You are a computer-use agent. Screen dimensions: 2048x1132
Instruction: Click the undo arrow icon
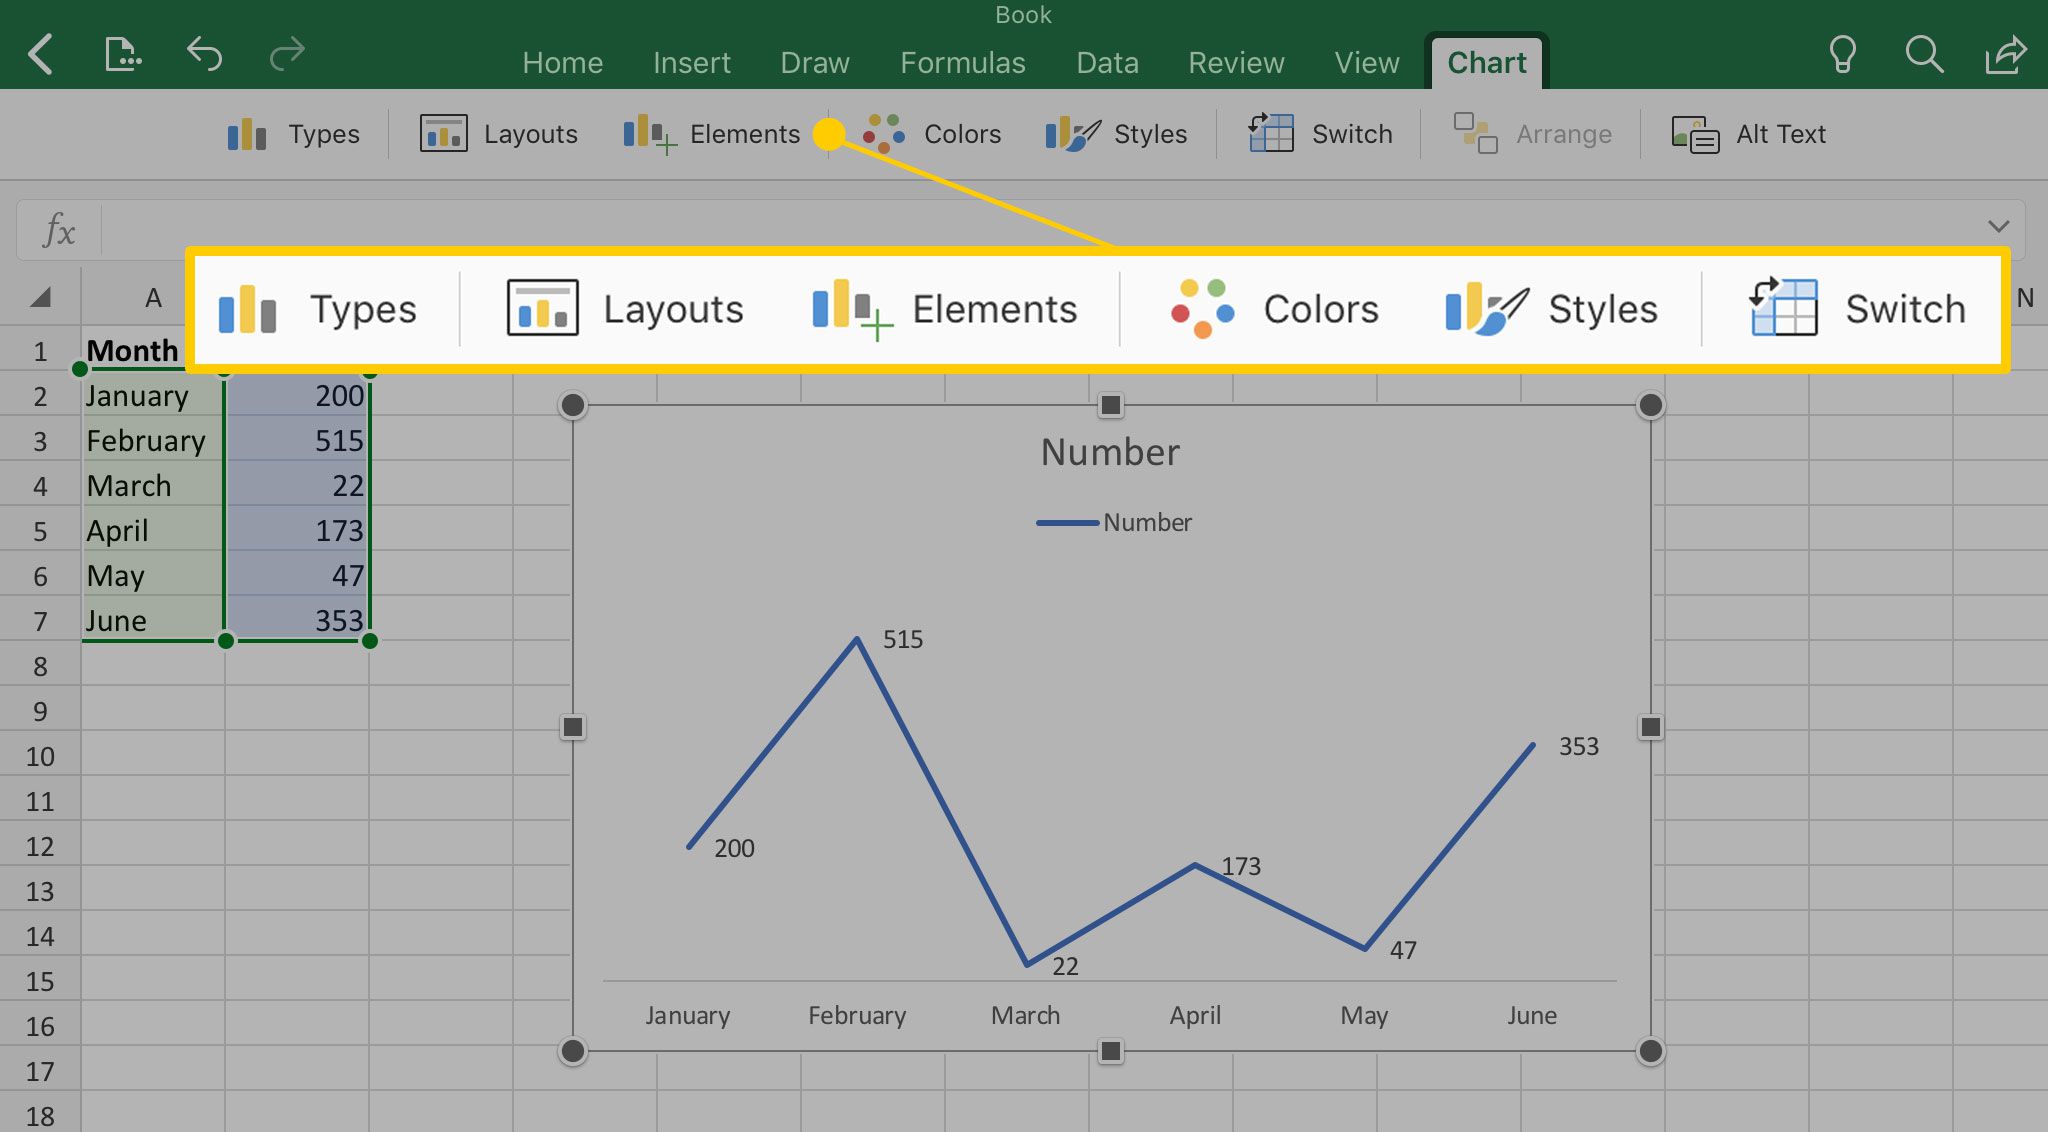point(204,54)
